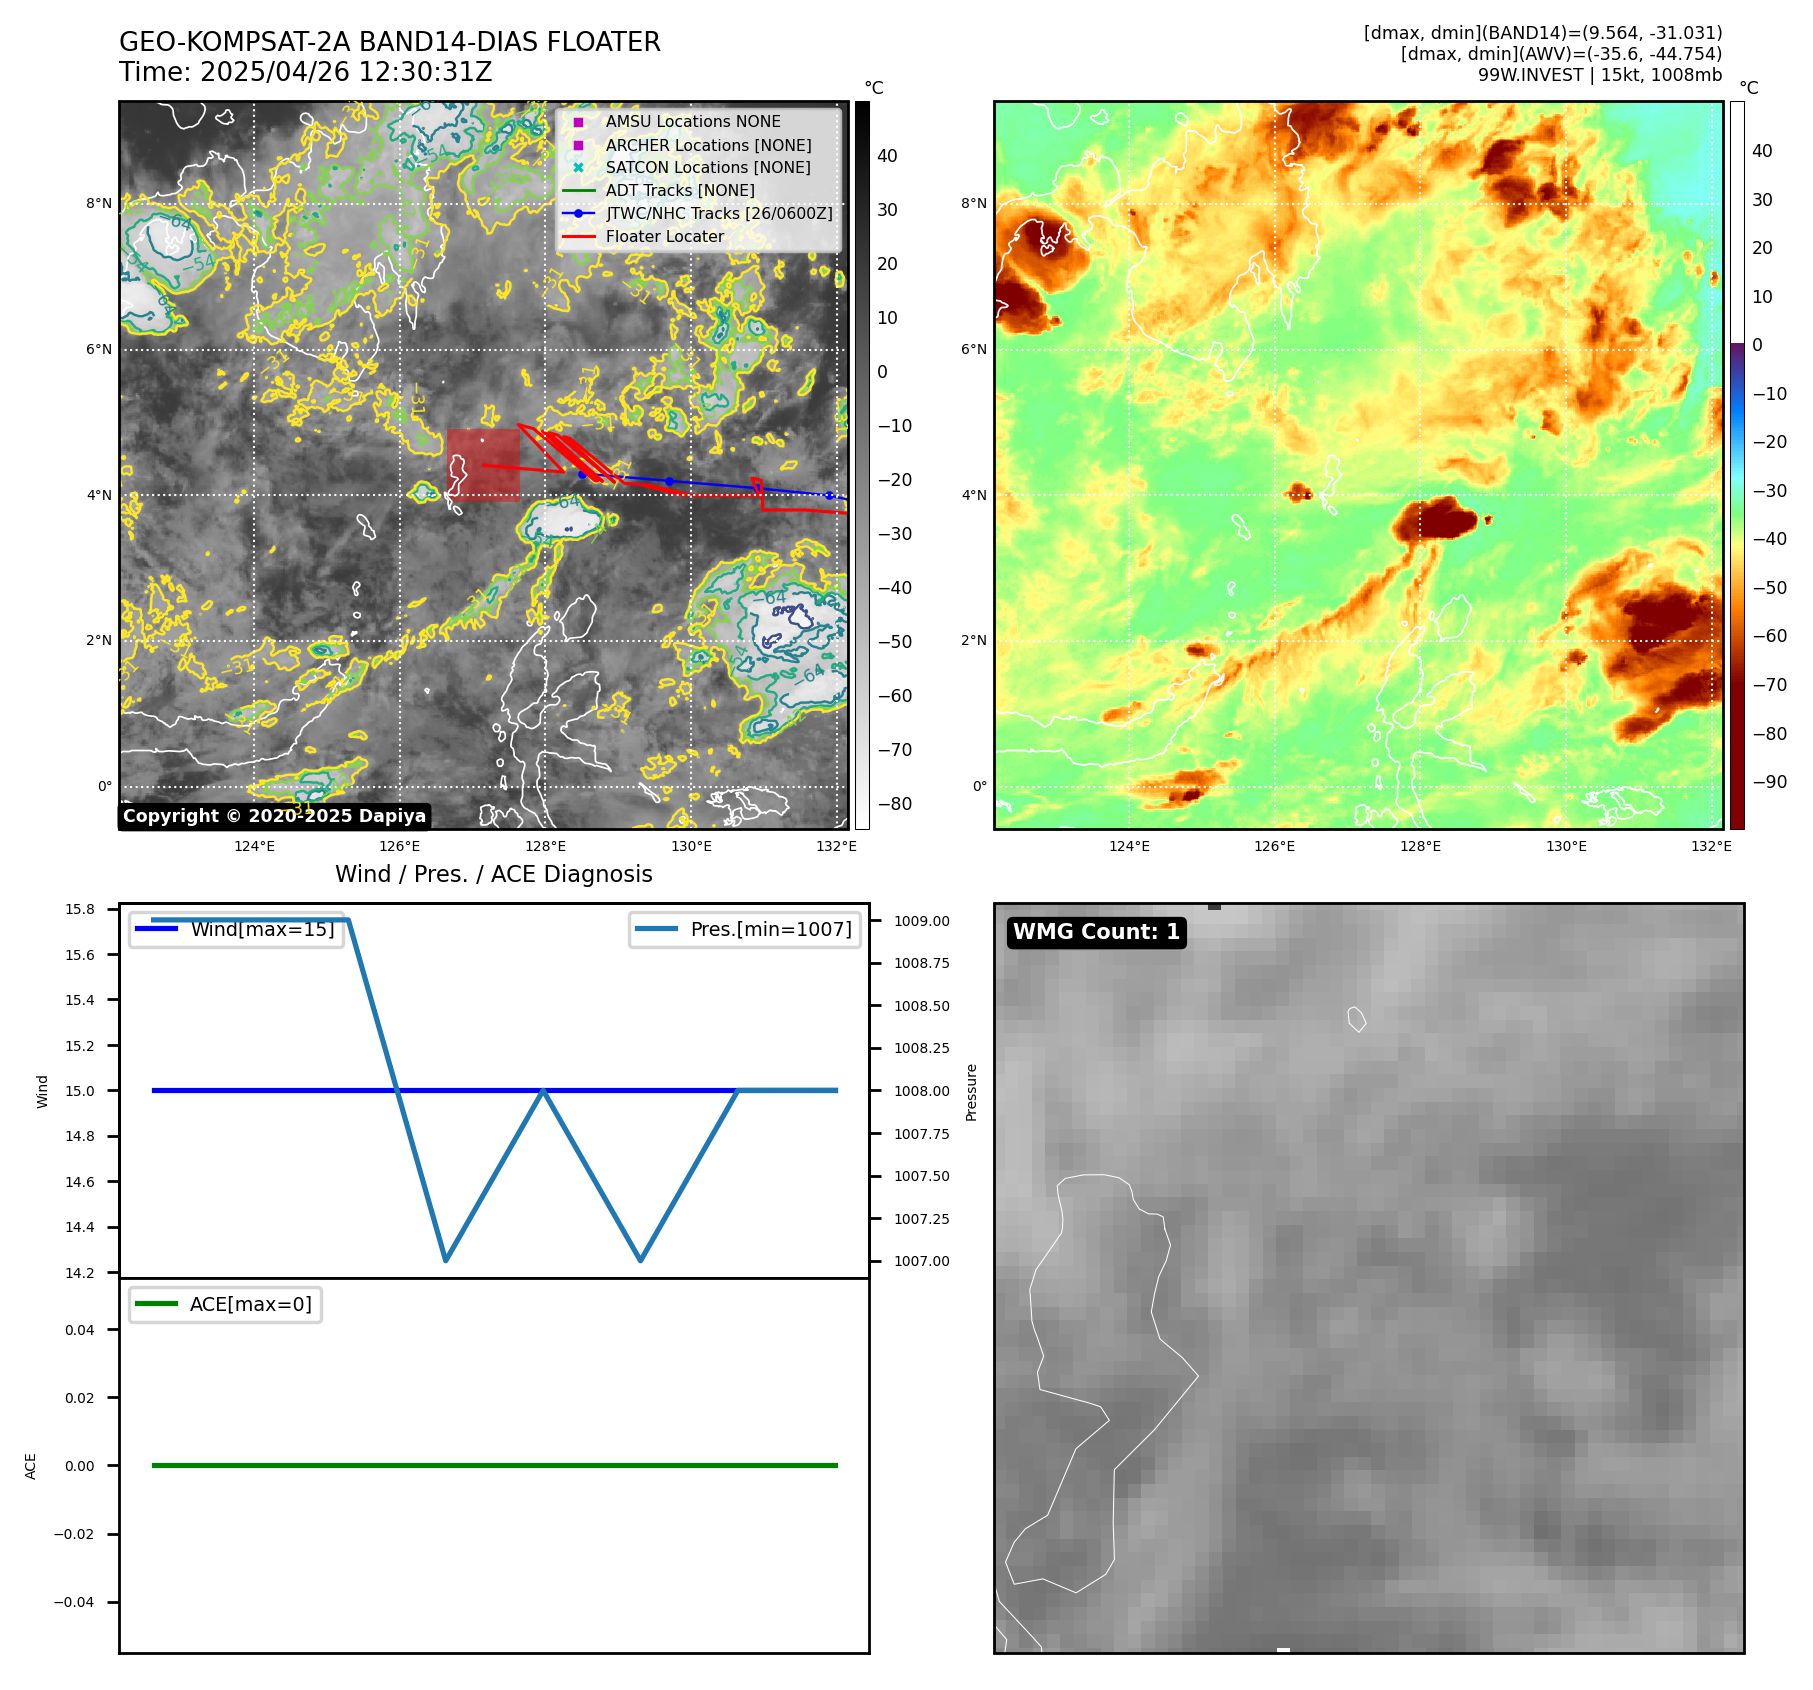Screen dimensions: 1813x1690
Task: Click the 'Pres.[min=1007]' legend text
Action: [771, 929]
